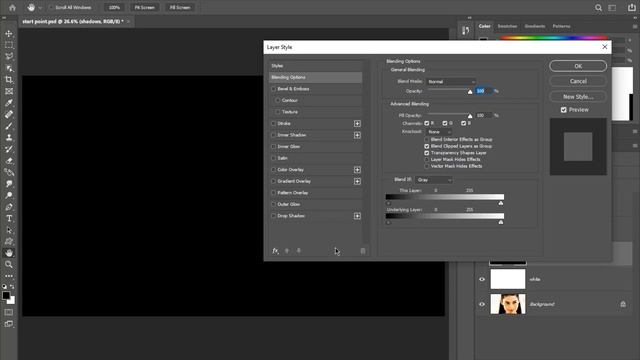
Task: Enable the Satin checkbox
Action: pos(273,158)
